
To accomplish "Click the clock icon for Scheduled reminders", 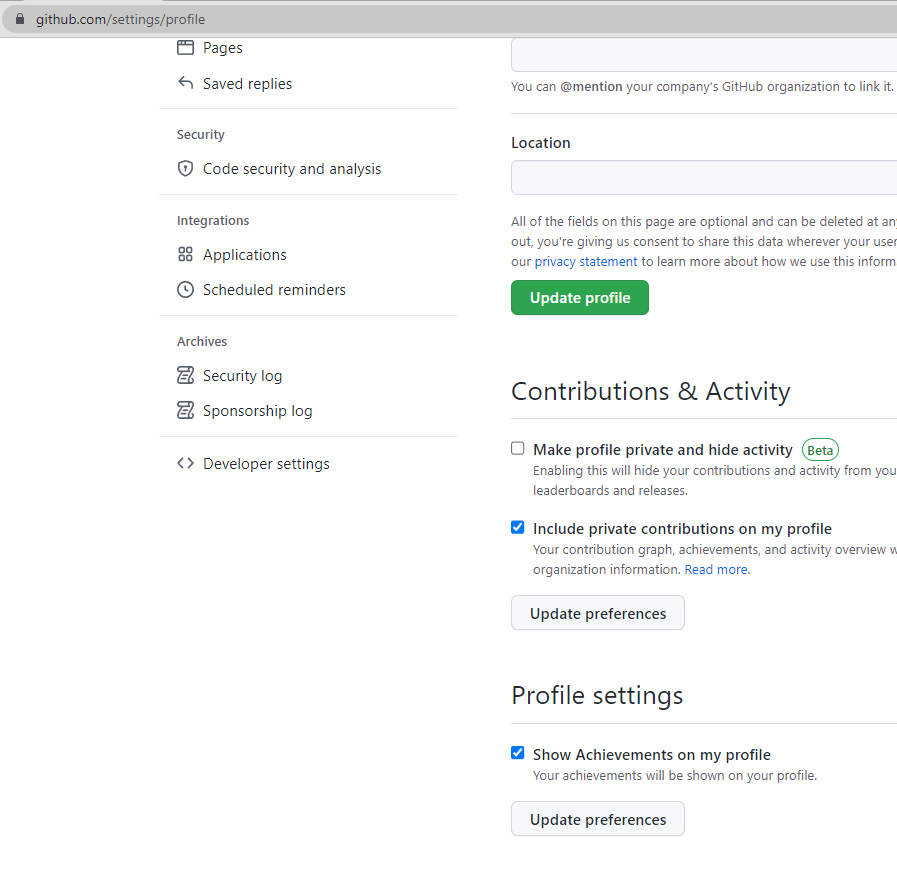I will [x=185, y=289].
